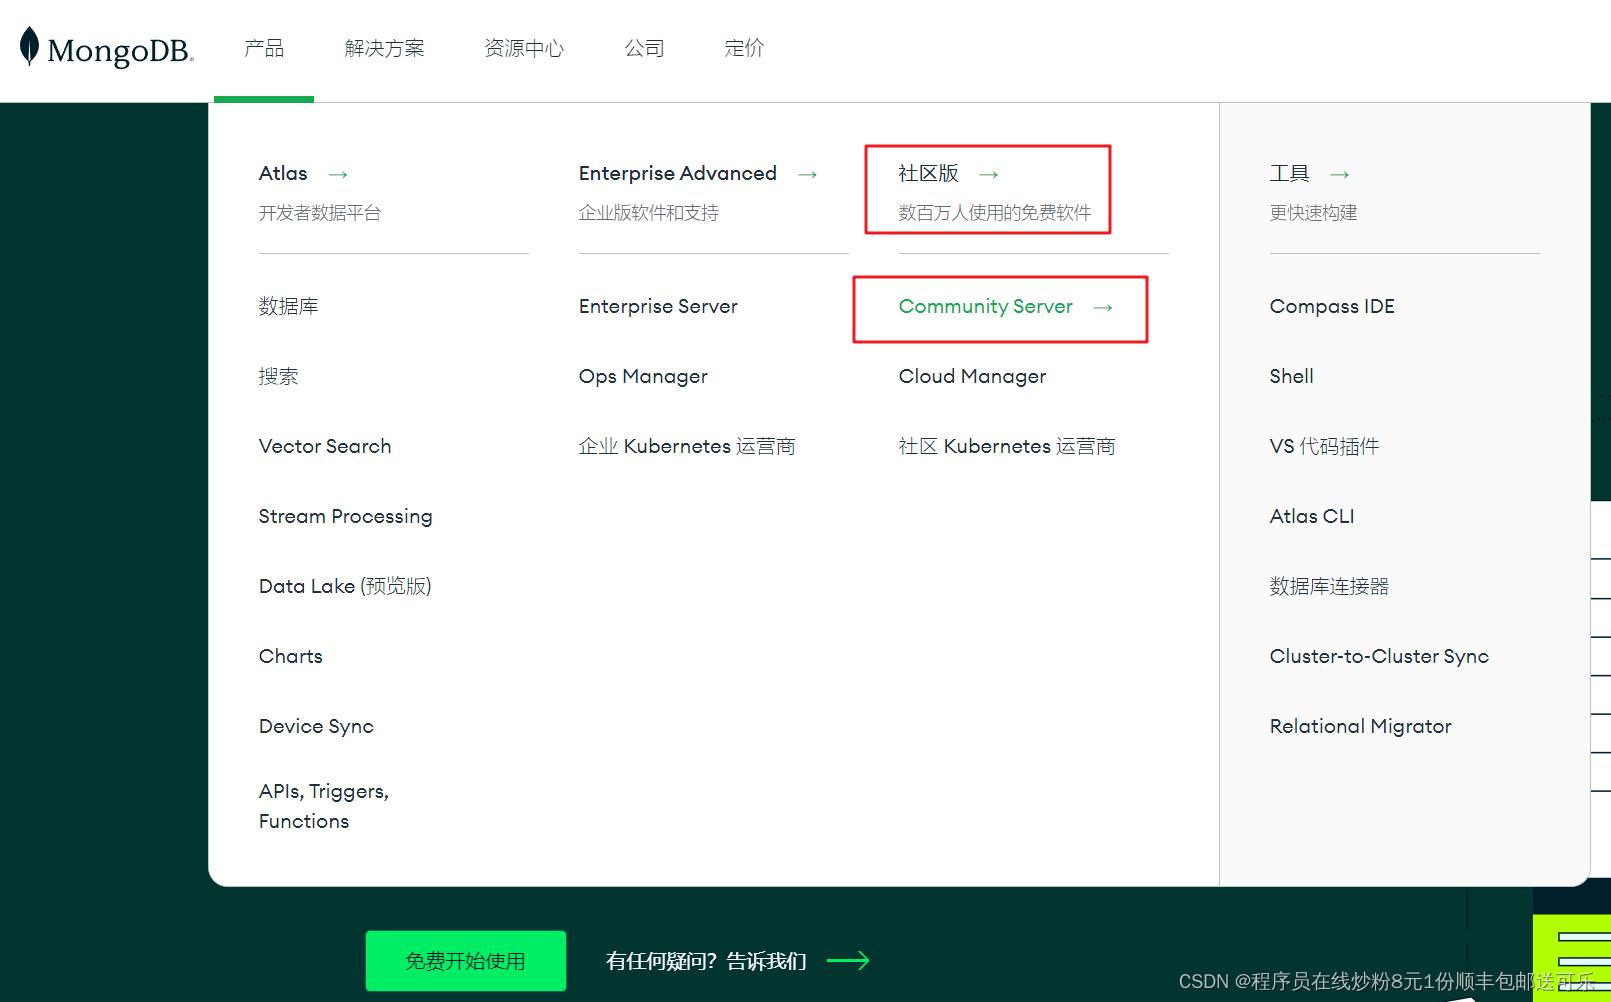Image resolution: width=1611 pixels, height=1002 pixels.
Task: Go to the 定价 page
Action: pyautogui.click(x=744, y=48)
